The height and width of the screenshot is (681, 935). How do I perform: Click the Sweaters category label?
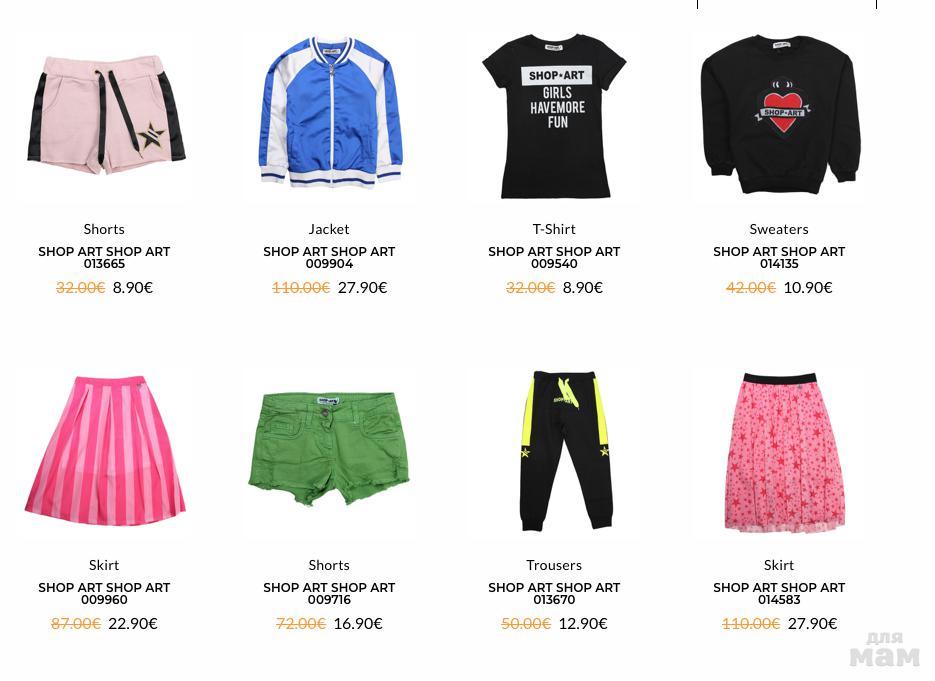click(x=779, y=230)
